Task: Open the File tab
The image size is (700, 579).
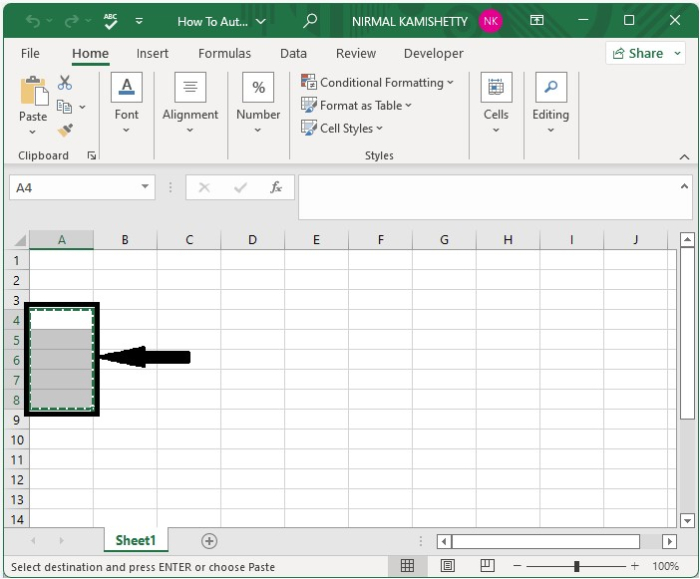Action: [x=30, y=54]
